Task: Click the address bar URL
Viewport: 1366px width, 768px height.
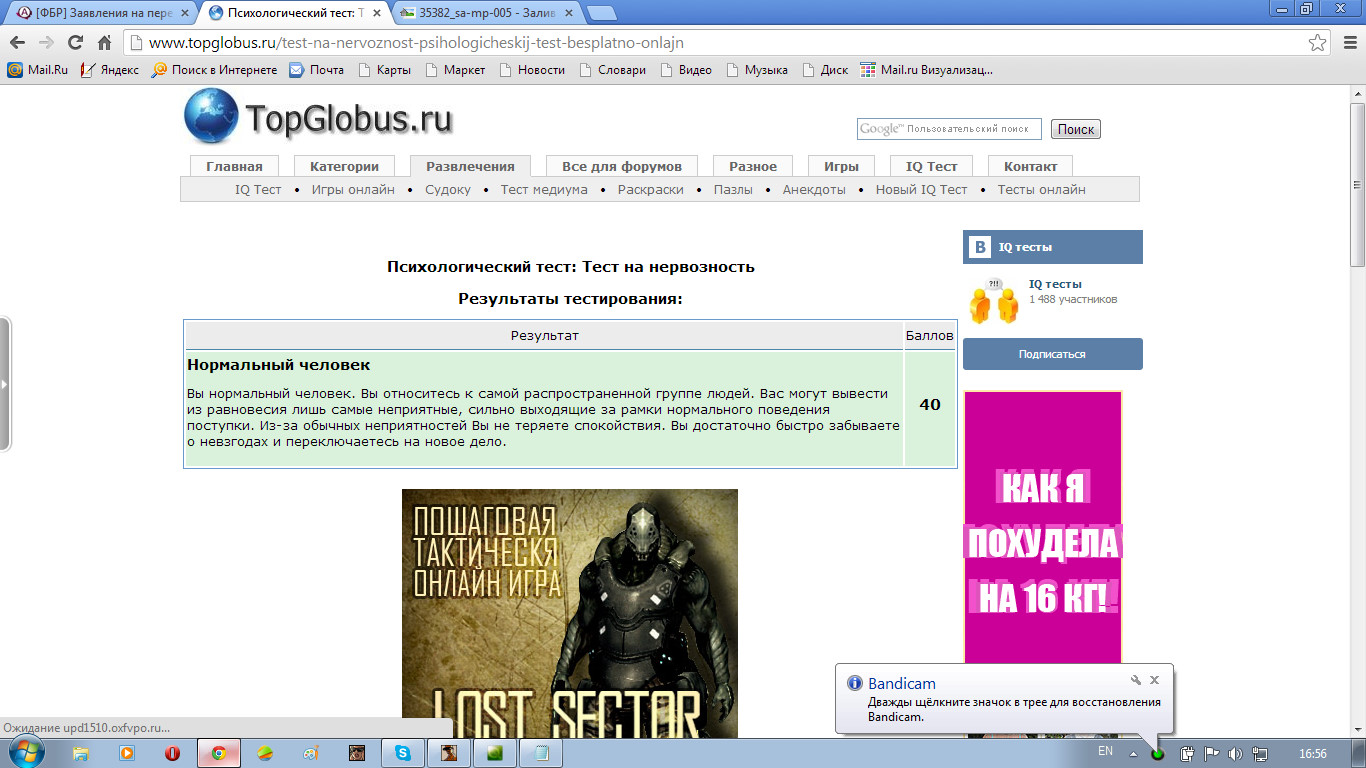Action: coord(416,43)
